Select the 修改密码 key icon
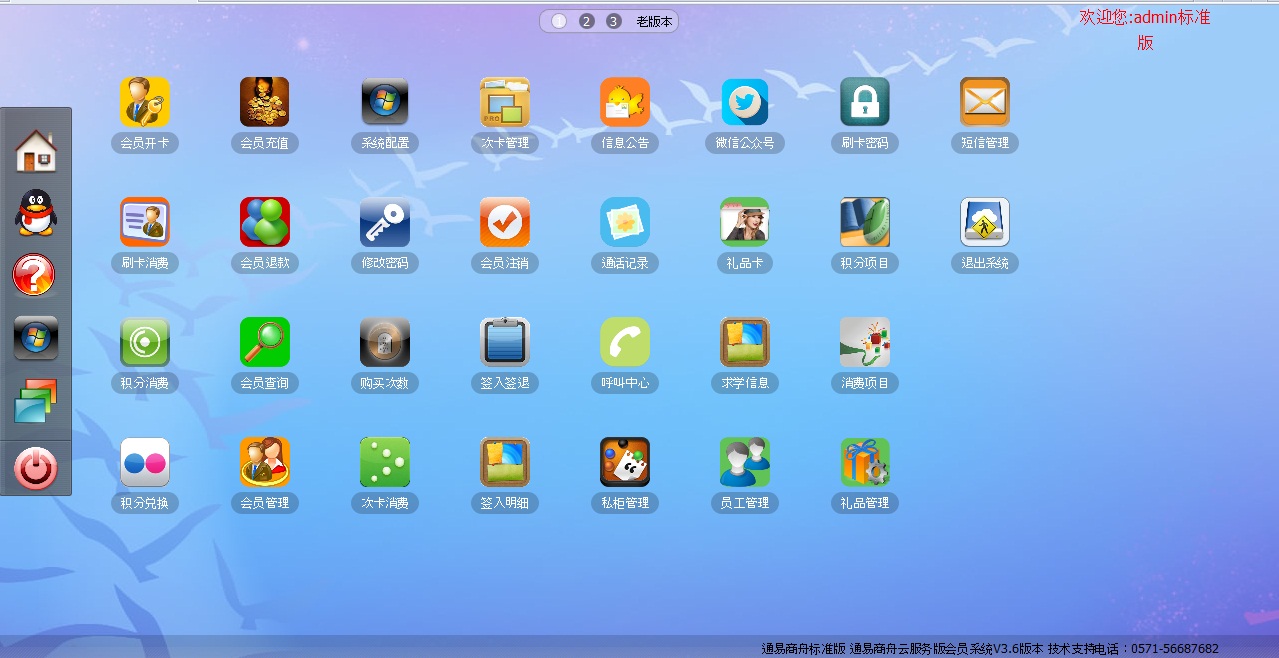 pos(385,222)
